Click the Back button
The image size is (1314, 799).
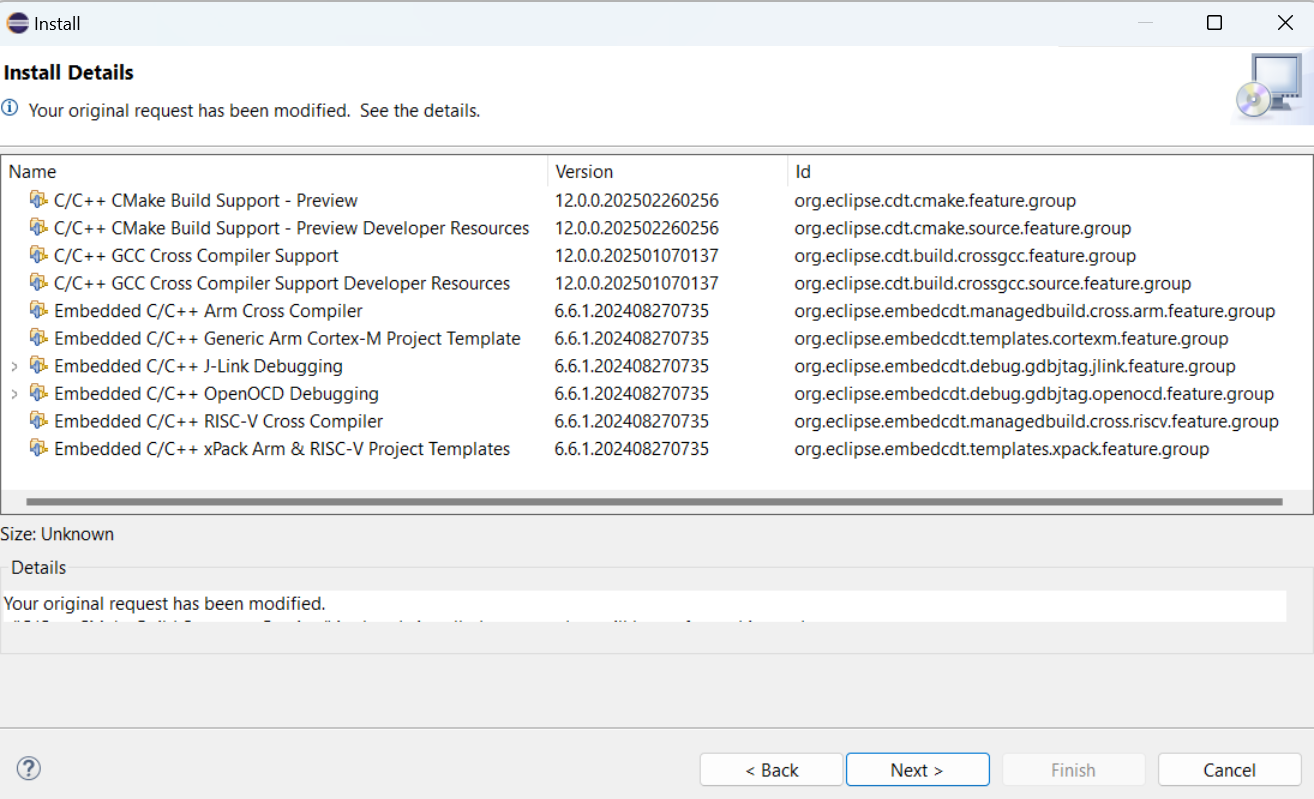(771, 769)
